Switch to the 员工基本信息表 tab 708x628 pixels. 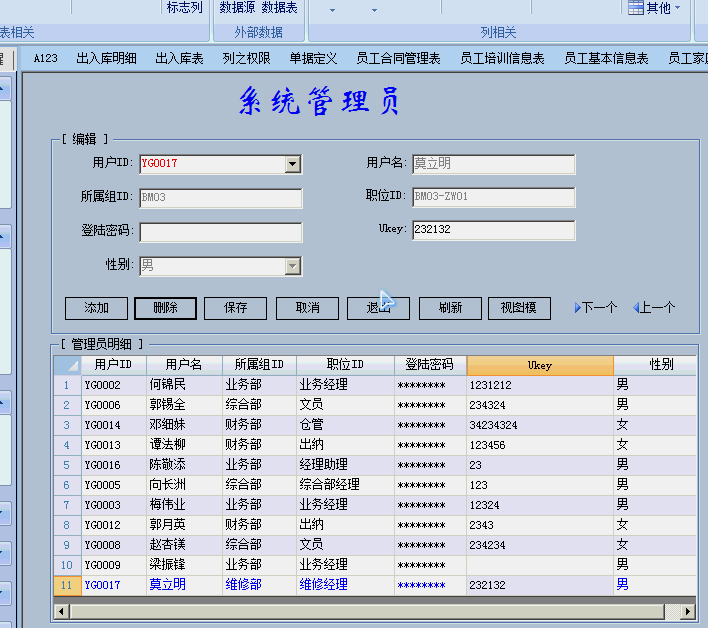point(606,58)
